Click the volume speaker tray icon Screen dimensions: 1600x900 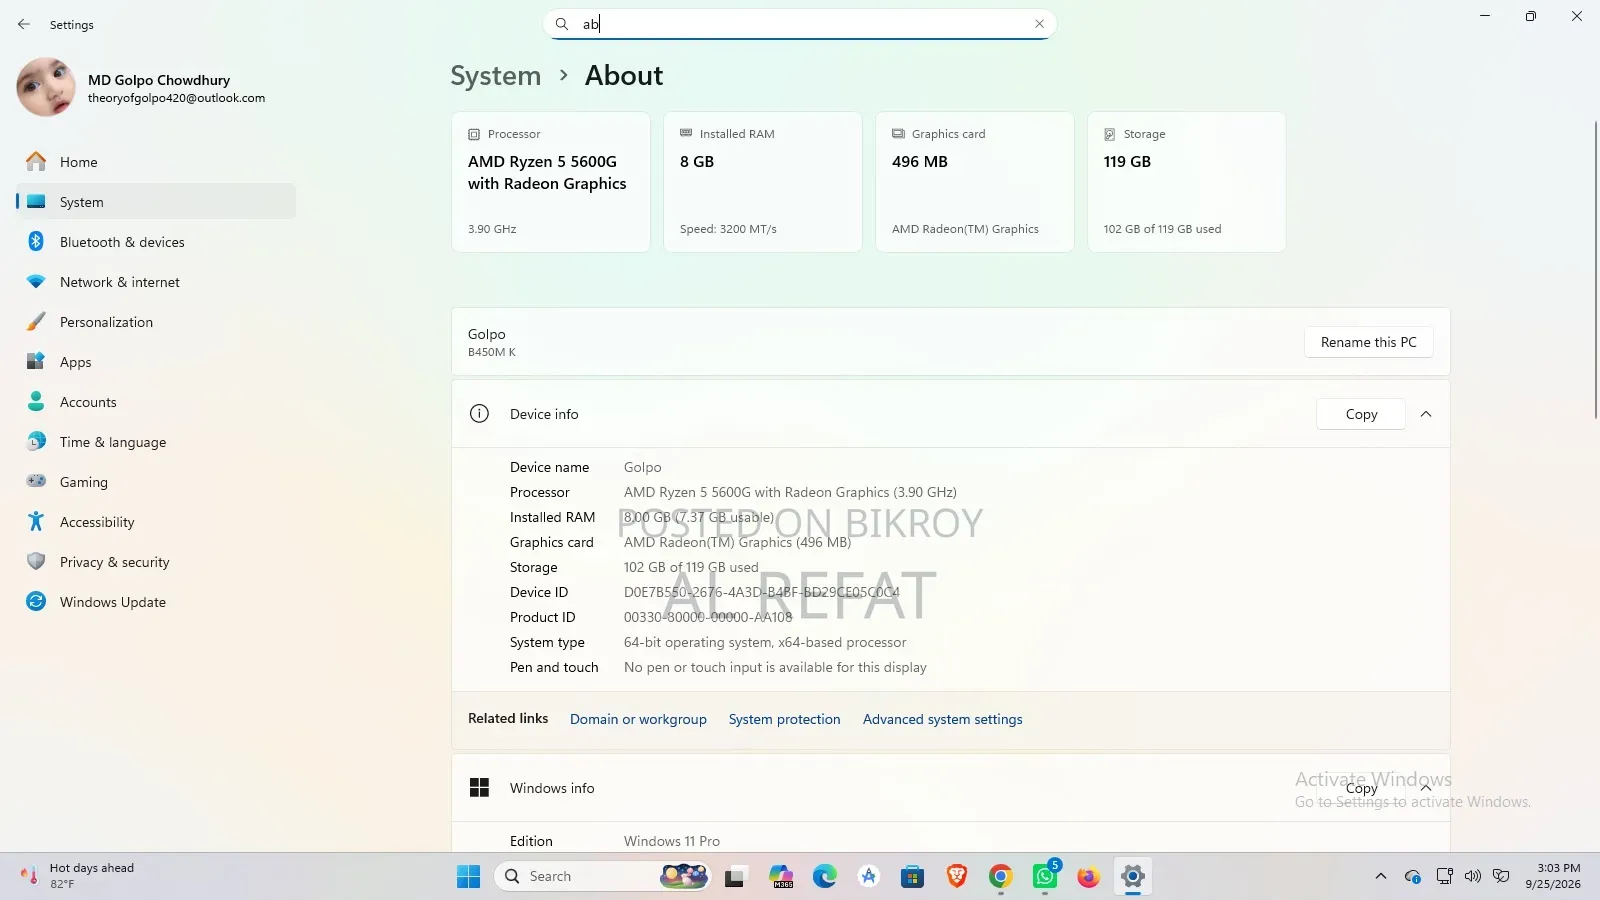coord(1472,877)
